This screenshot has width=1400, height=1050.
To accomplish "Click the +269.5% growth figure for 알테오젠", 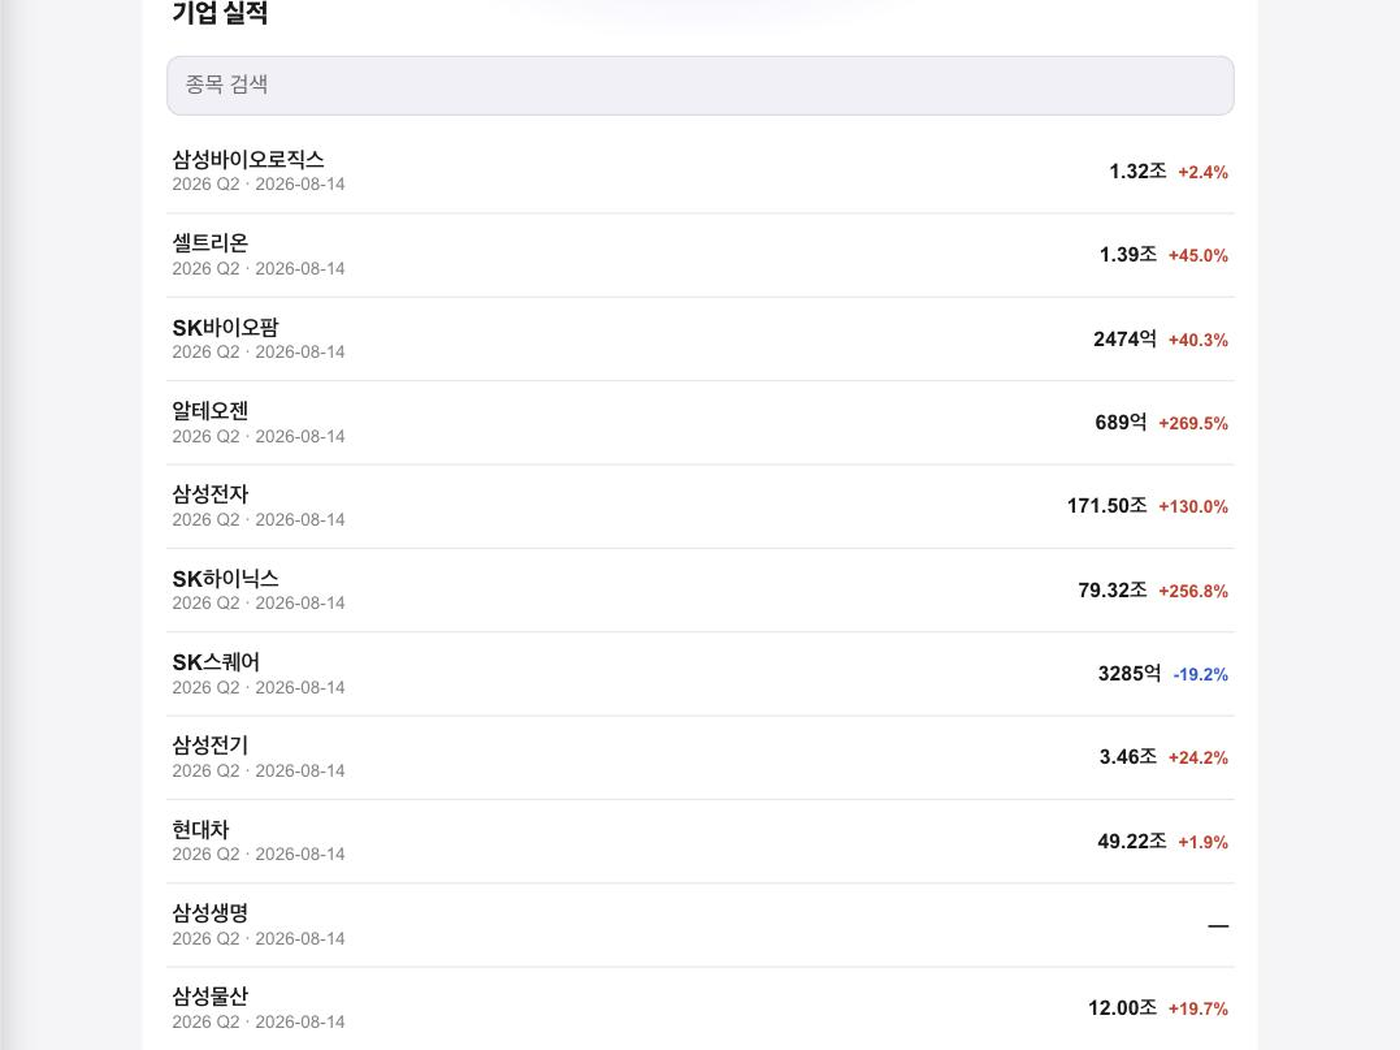I will pos(1193,423).
